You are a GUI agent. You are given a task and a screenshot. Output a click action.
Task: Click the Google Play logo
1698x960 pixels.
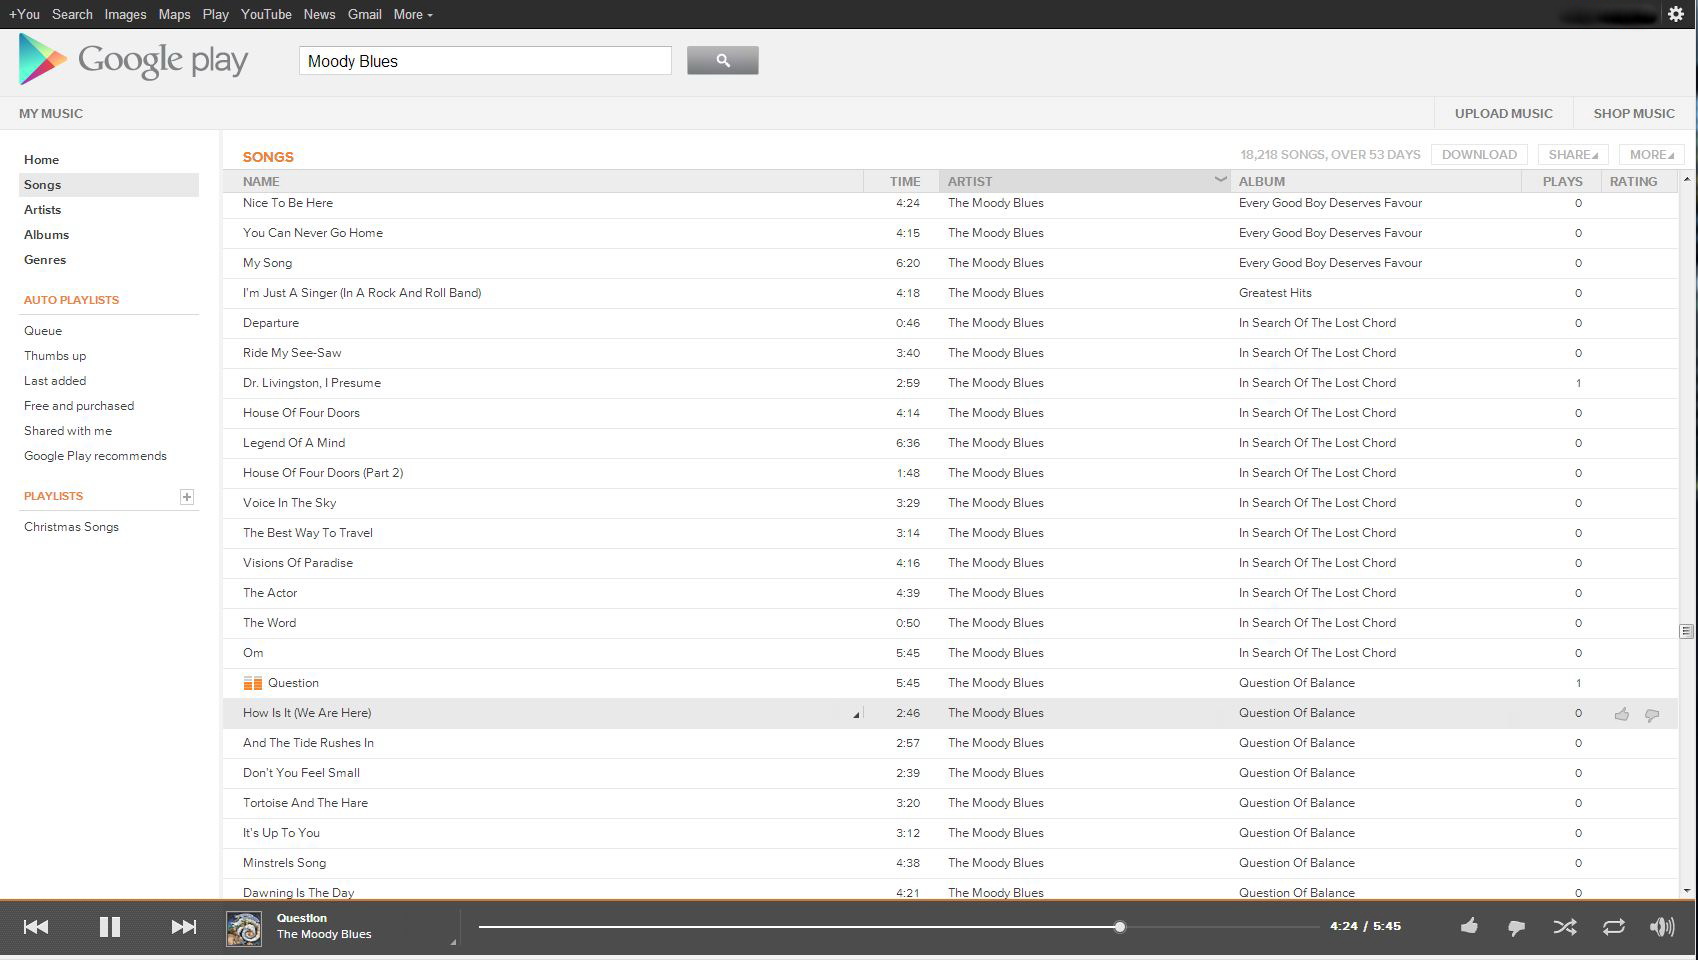pyautogui.click(x=133, y=60)
